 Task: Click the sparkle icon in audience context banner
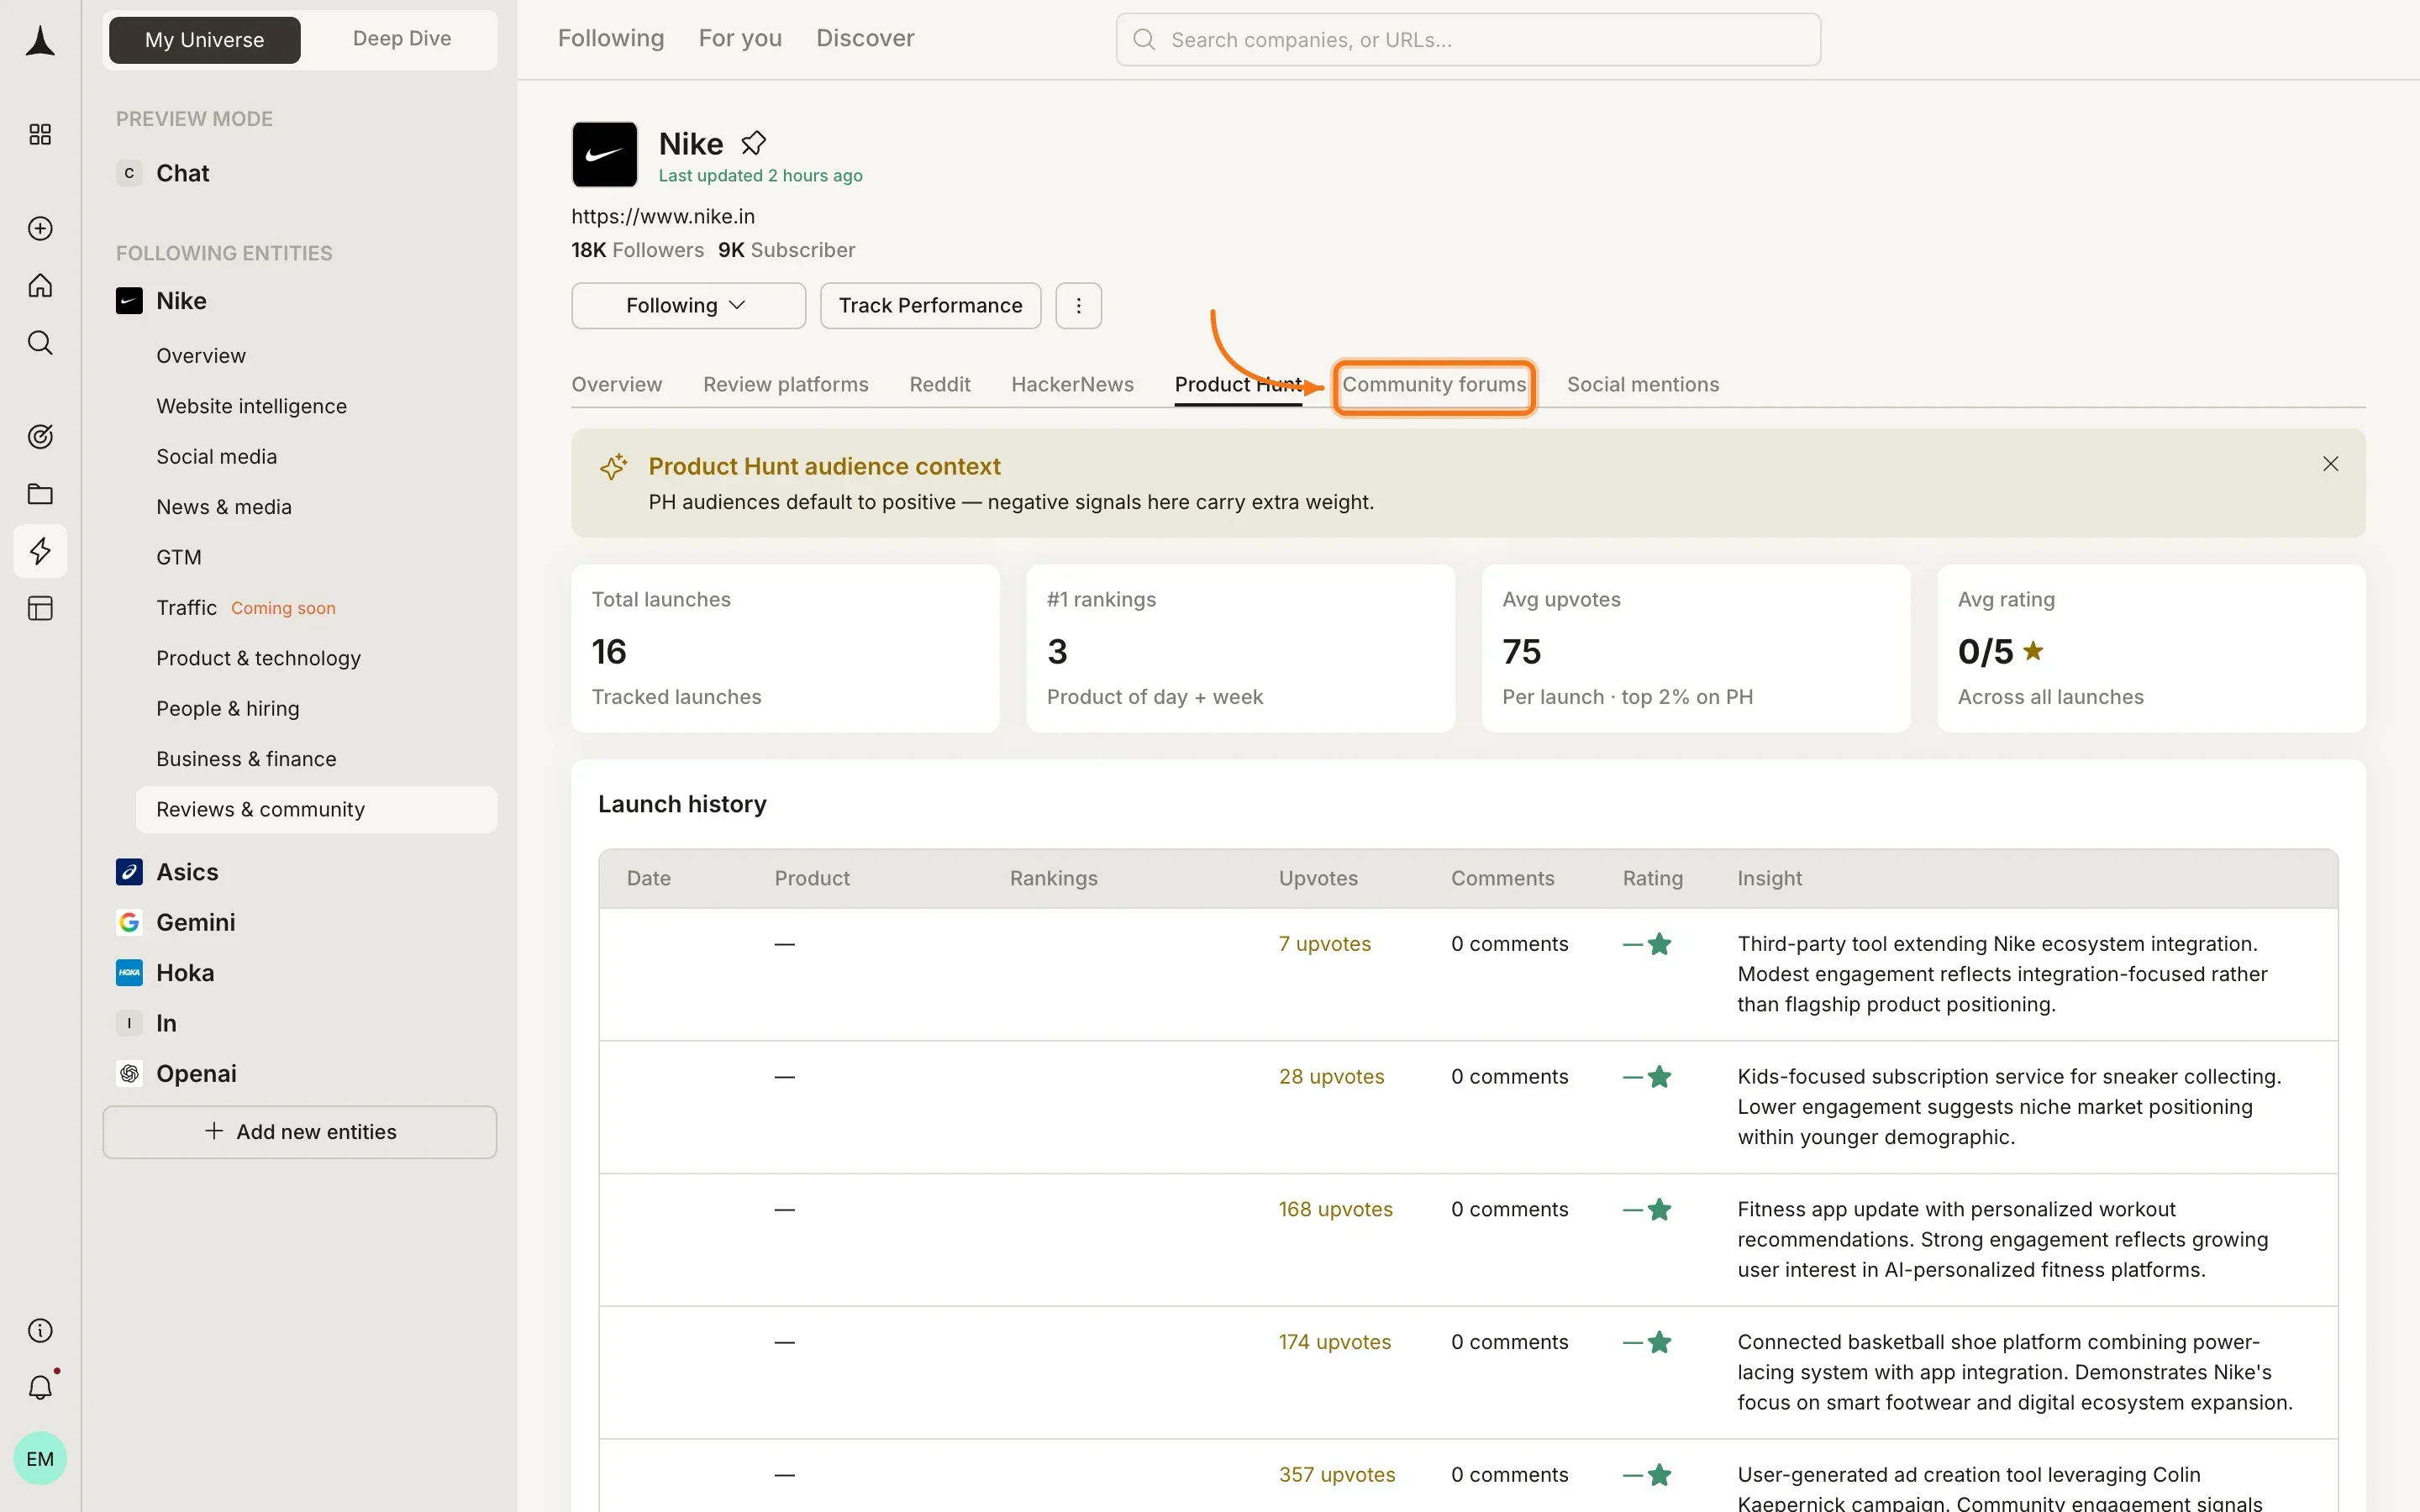click(x=613, y=467)
